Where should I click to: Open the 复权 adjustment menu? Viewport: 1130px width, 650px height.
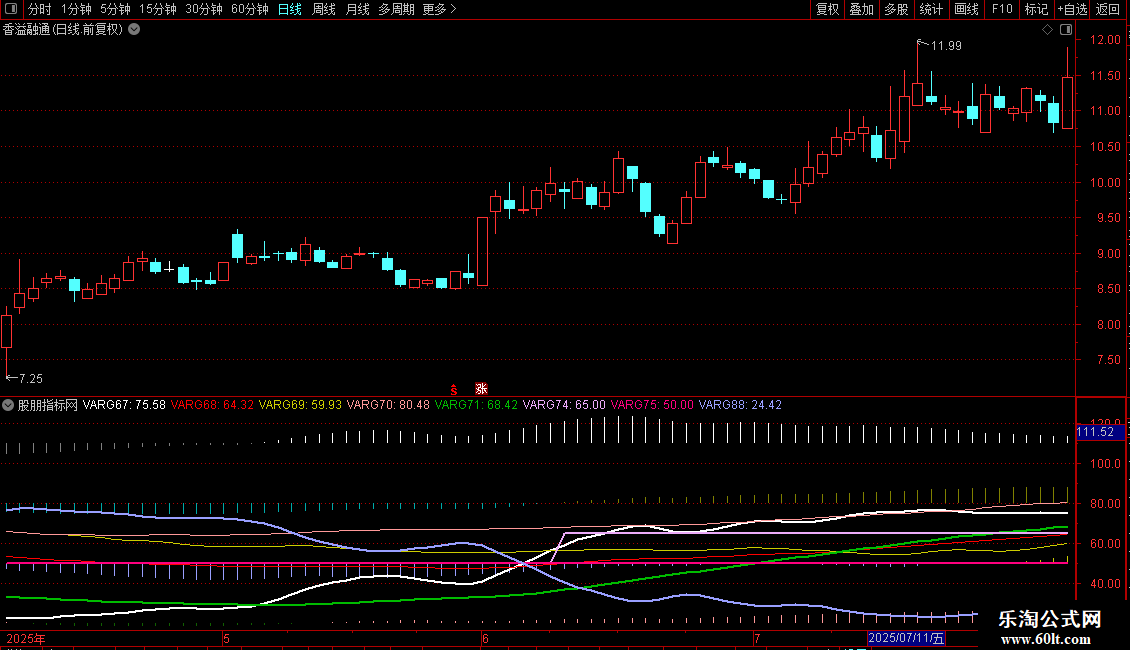click(x=827, y=9)
